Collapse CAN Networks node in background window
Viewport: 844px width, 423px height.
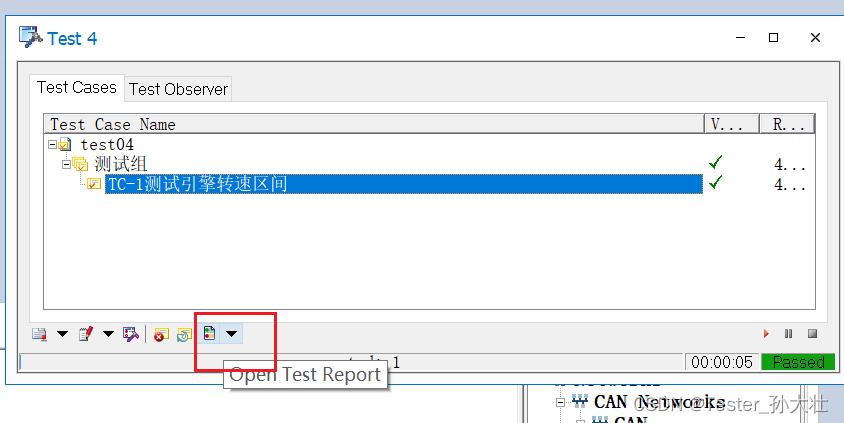tap(560, 403)
